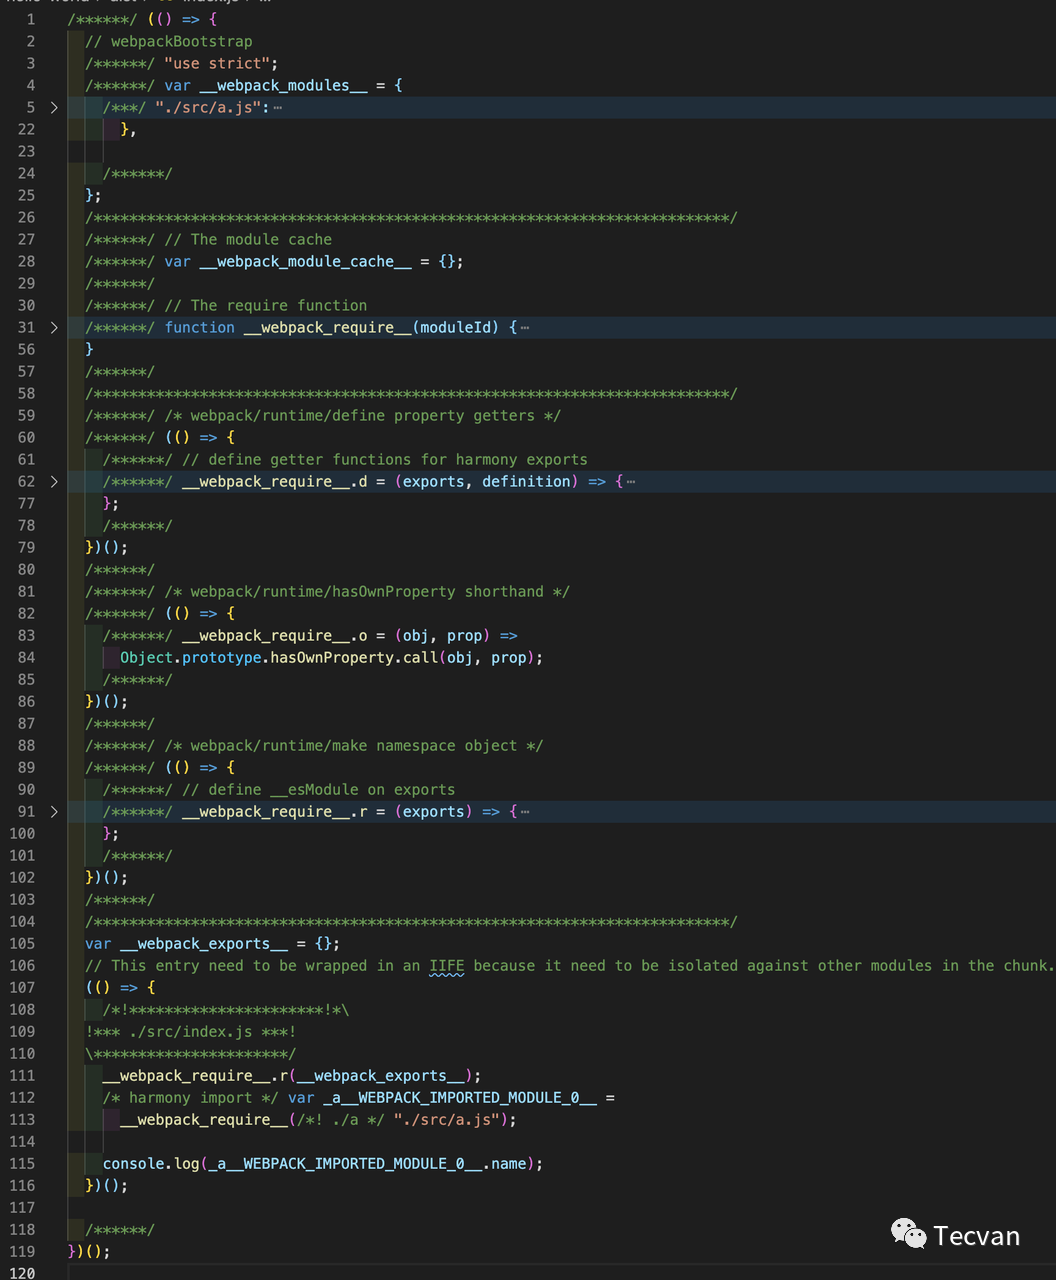1056x1280 pixels.
Task: Click the overflow ellipsis in the breadcrumb bar
Action: coord(263,3)
